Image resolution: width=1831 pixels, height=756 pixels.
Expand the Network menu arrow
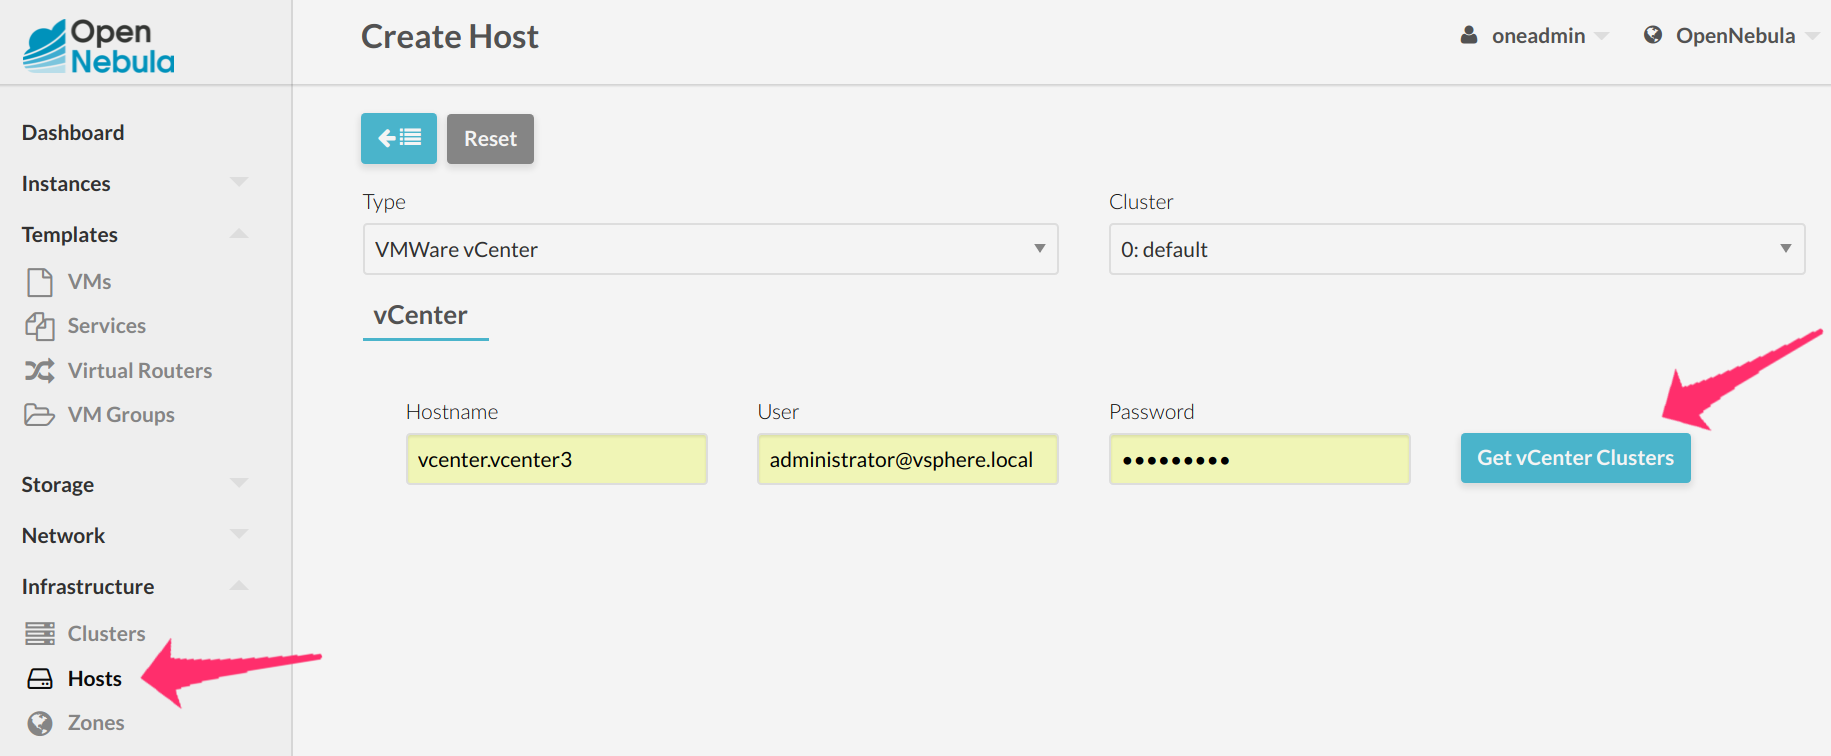239,534
